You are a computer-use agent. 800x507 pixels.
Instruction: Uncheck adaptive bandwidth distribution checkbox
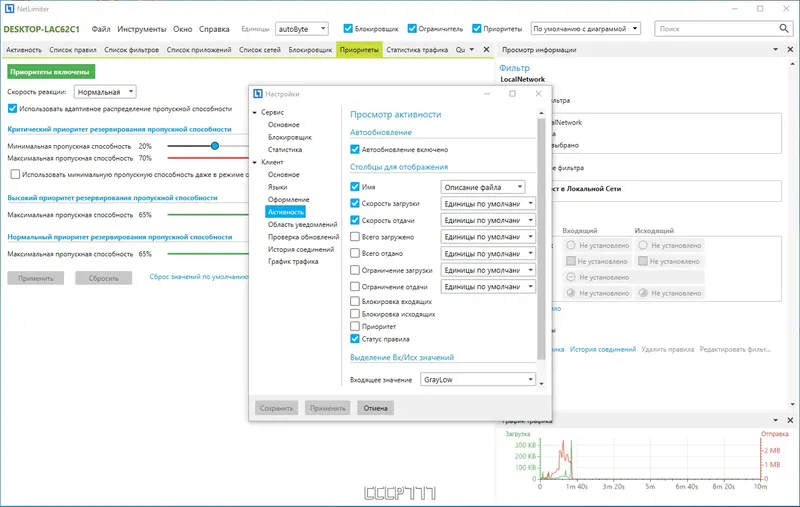tap(12, 109)
